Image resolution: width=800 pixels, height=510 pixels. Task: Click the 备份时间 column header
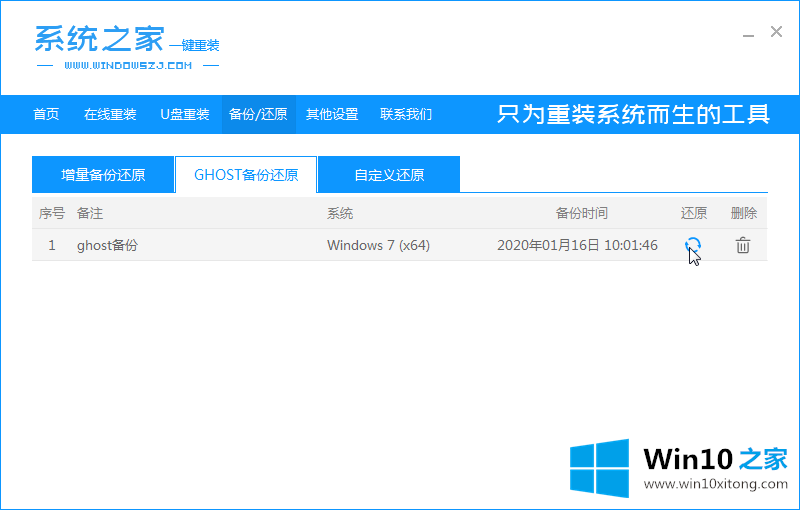coord(582,213)
